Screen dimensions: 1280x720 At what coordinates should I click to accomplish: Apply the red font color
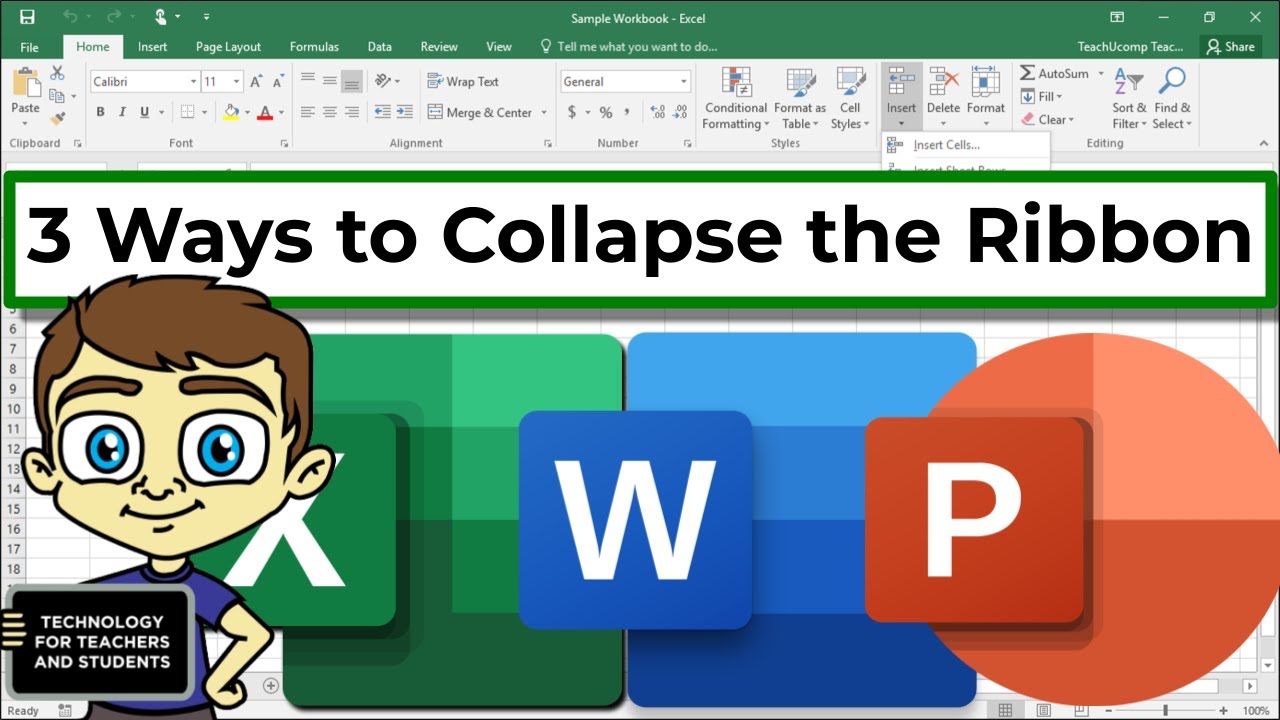click(x=265, y=113)
